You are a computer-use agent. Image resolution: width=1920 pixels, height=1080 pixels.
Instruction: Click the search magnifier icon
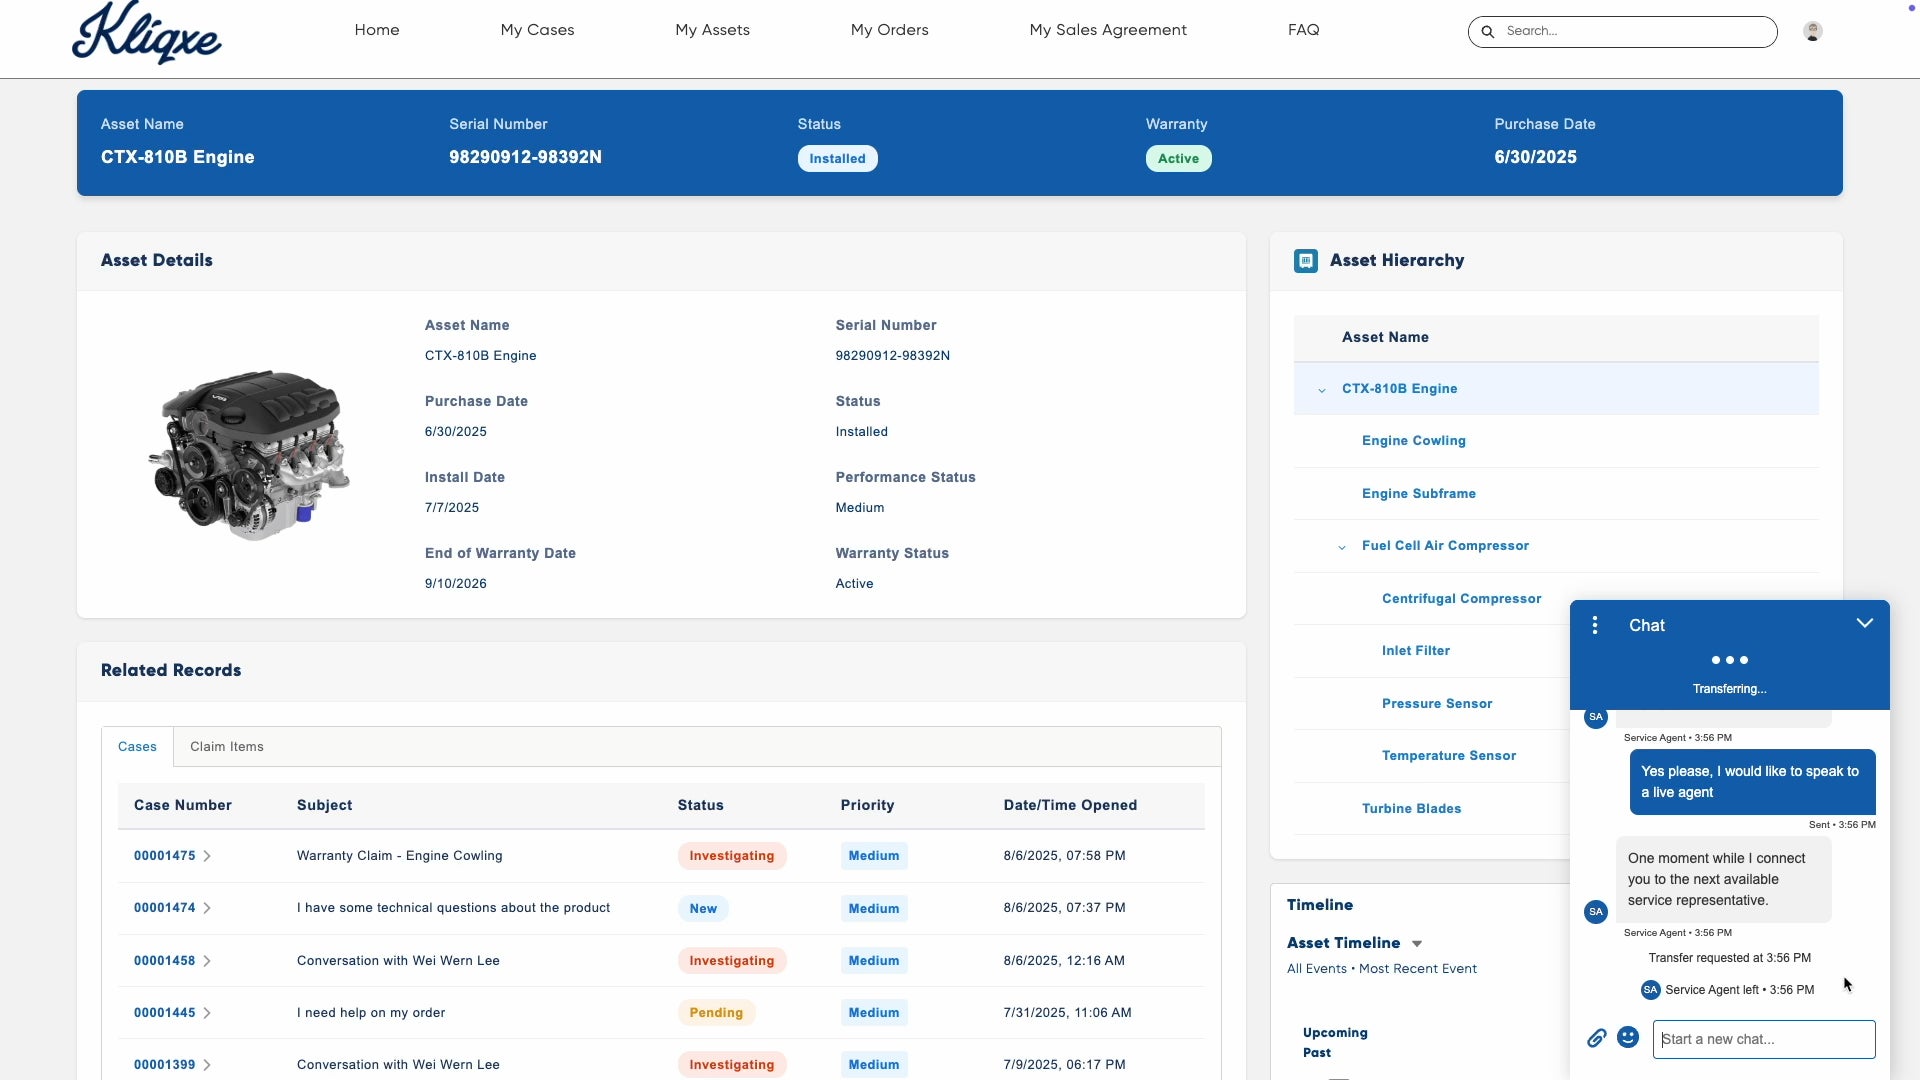[x=1488, y=31]
